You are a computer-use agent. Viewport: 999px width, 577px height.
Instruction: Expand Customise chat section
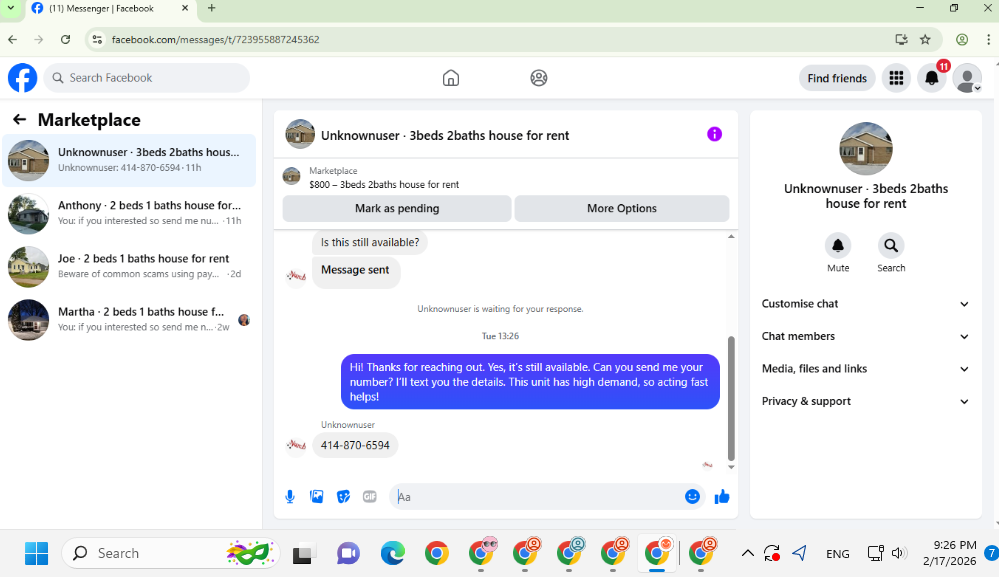[865, 304]
